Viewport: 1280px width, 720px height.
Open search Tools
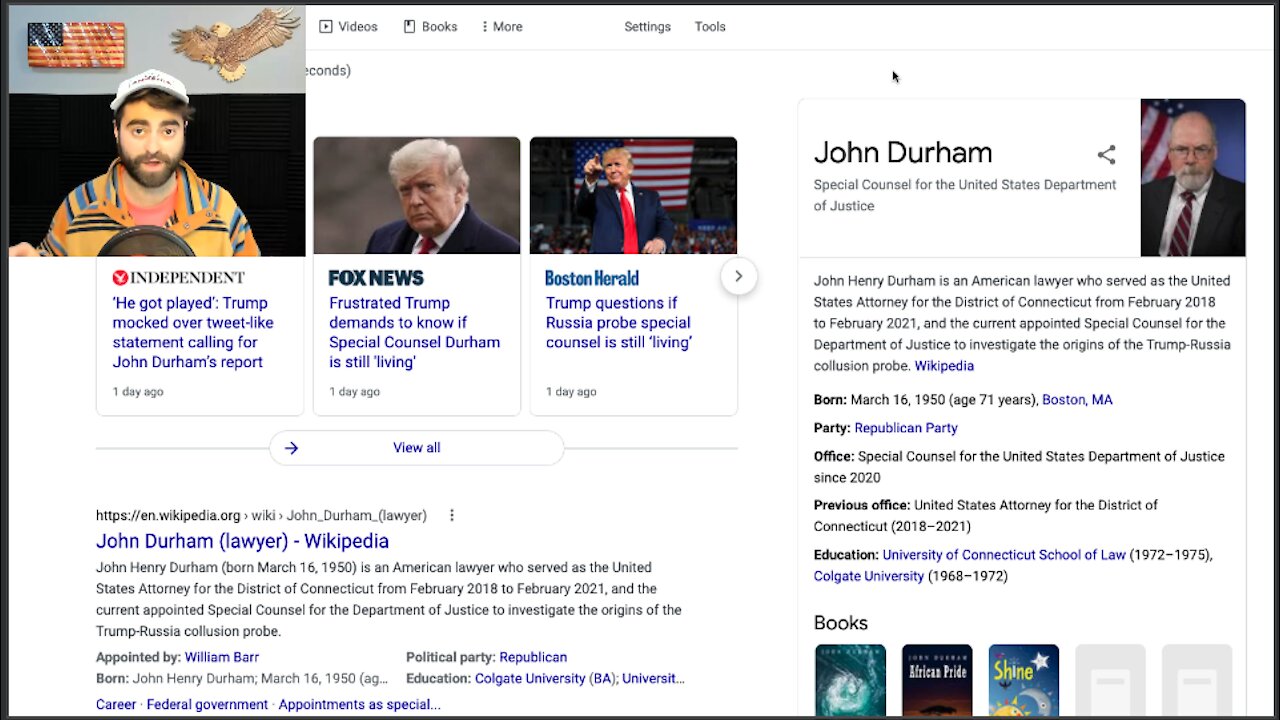coord(710,27)
